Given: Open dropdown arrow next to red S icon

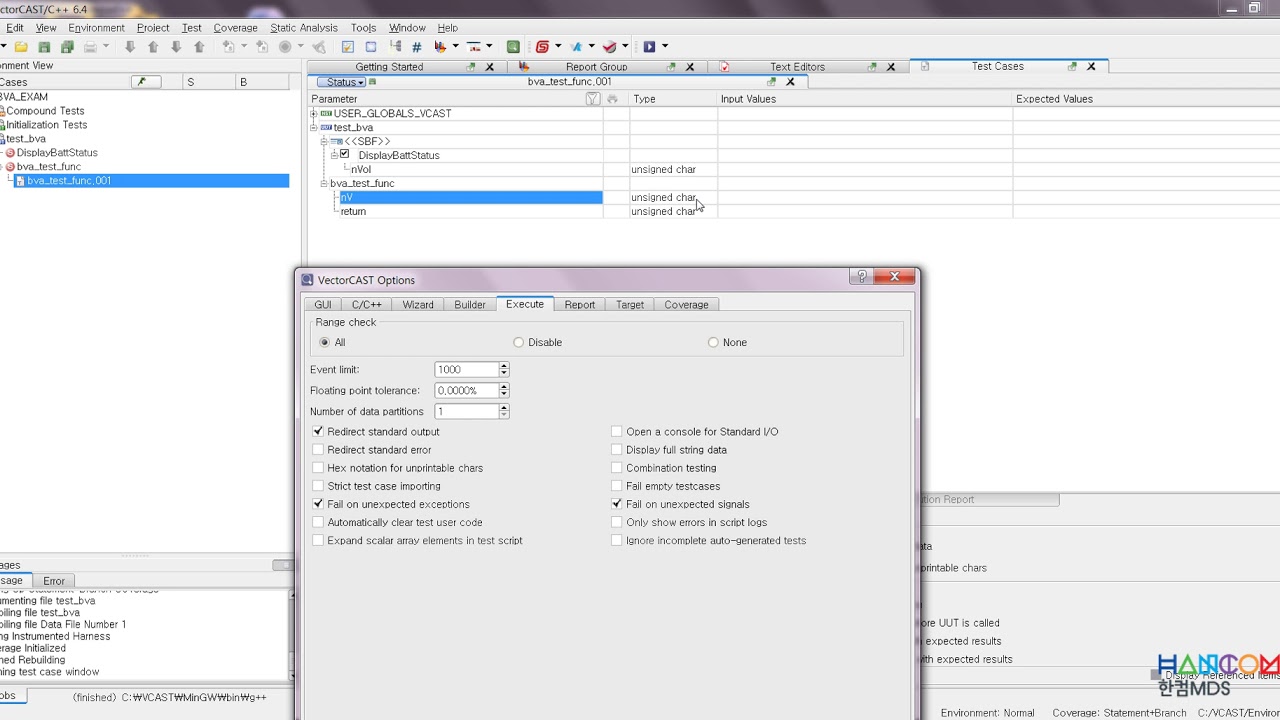Looking at the screenshot, I should pos(558,47).
